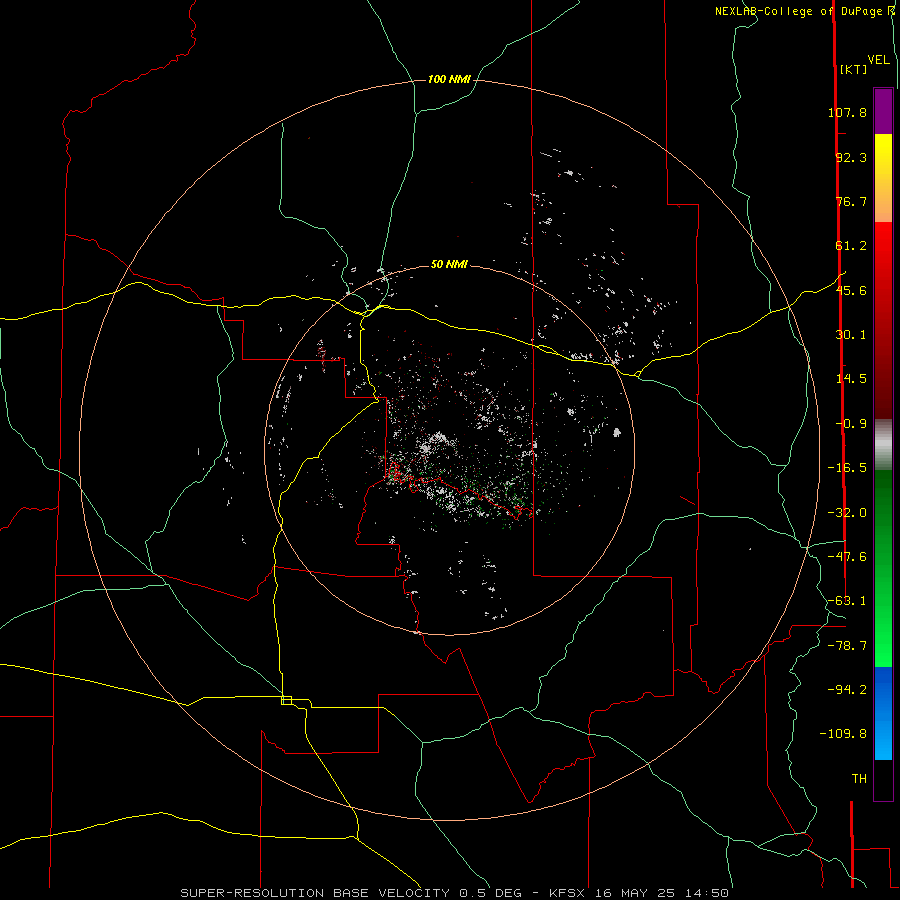Click the gray segment of velocity color bar
The height and width of the screenshot is (900, 900).
pos(883,445)
